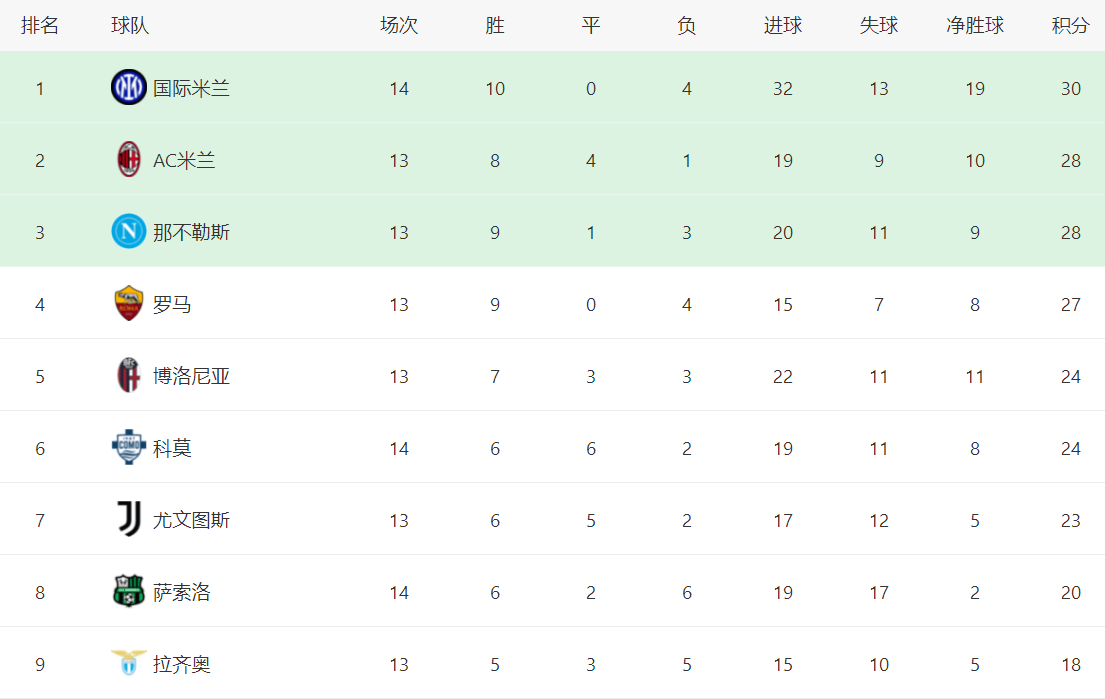Click the Inter Milan club crest
Image resolution: width=1105 pixels, height=699 pixels.
tap(128, 88)
